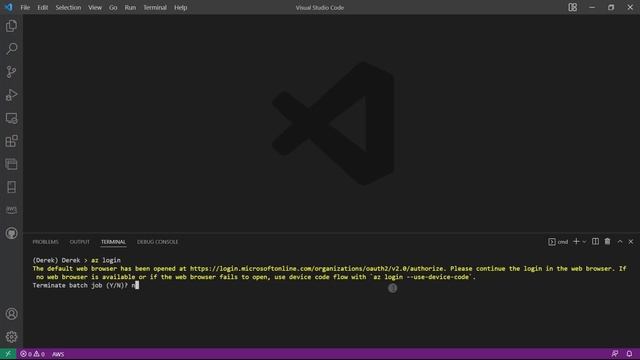Image resolution: width=640 pixels, height=360 pixels.
Task: Open the device/notebook icon in activity bar
Action: pos(11,187)
